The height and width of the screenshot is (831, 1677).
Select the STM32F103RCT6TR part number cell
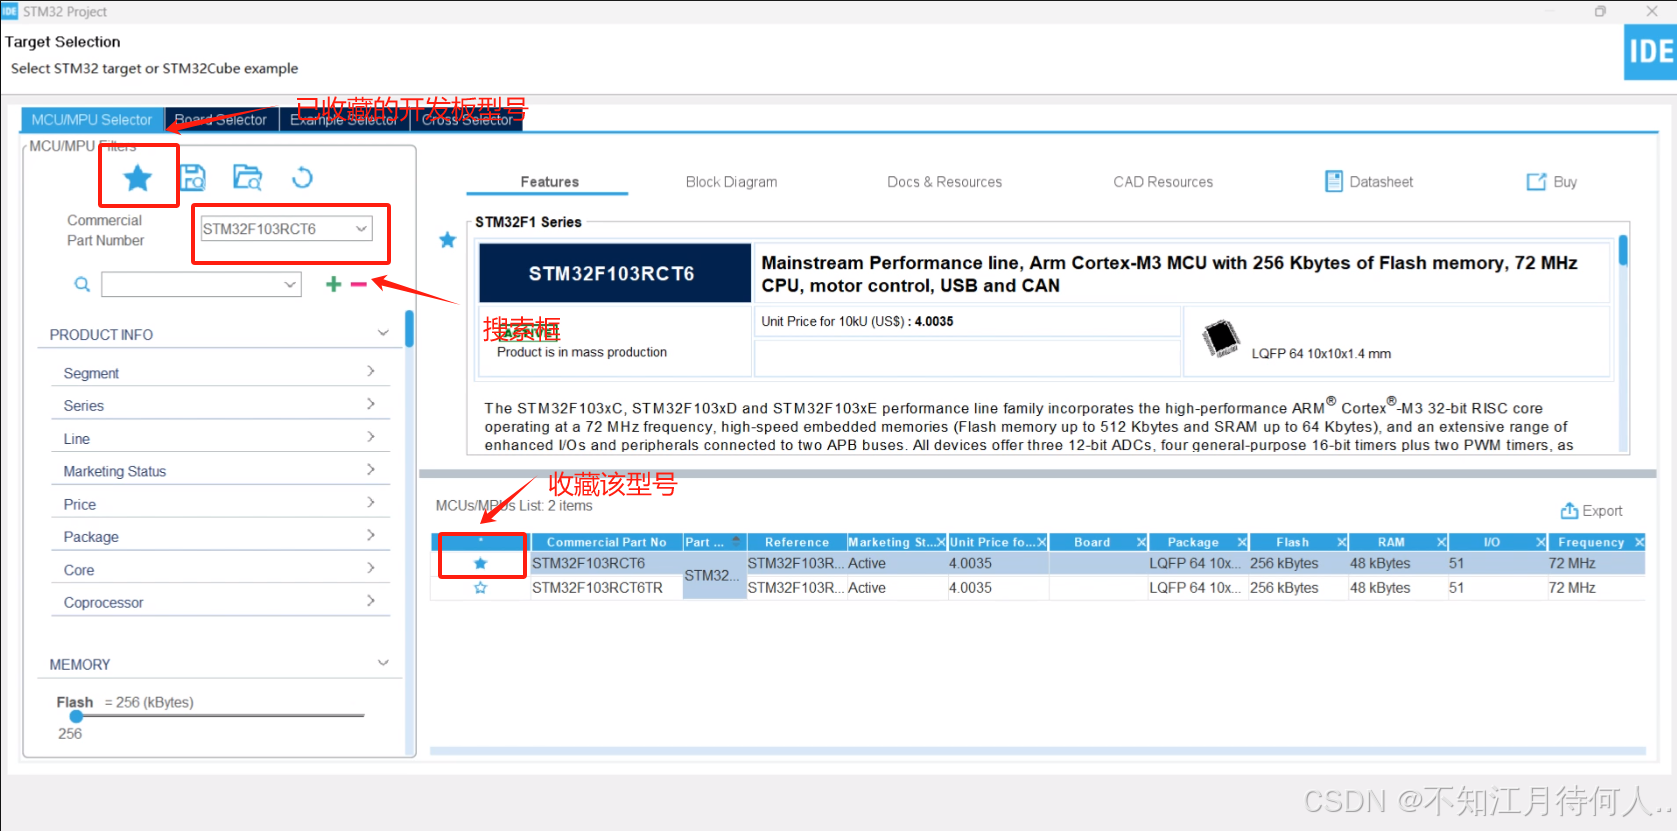606,588
